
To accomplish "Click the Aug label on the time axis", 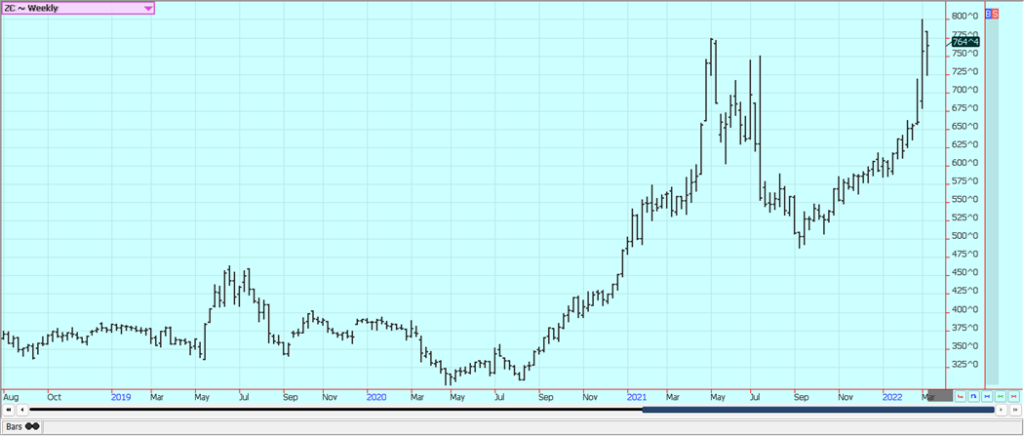I will [10, 396].
